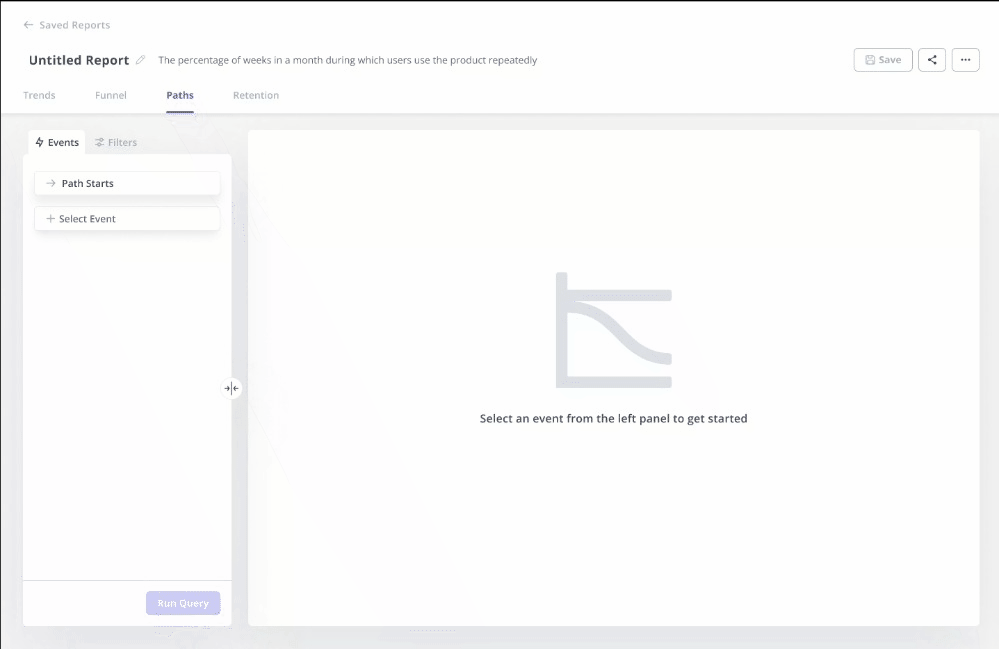Switch to the Funnel tab

click(110, 95)
